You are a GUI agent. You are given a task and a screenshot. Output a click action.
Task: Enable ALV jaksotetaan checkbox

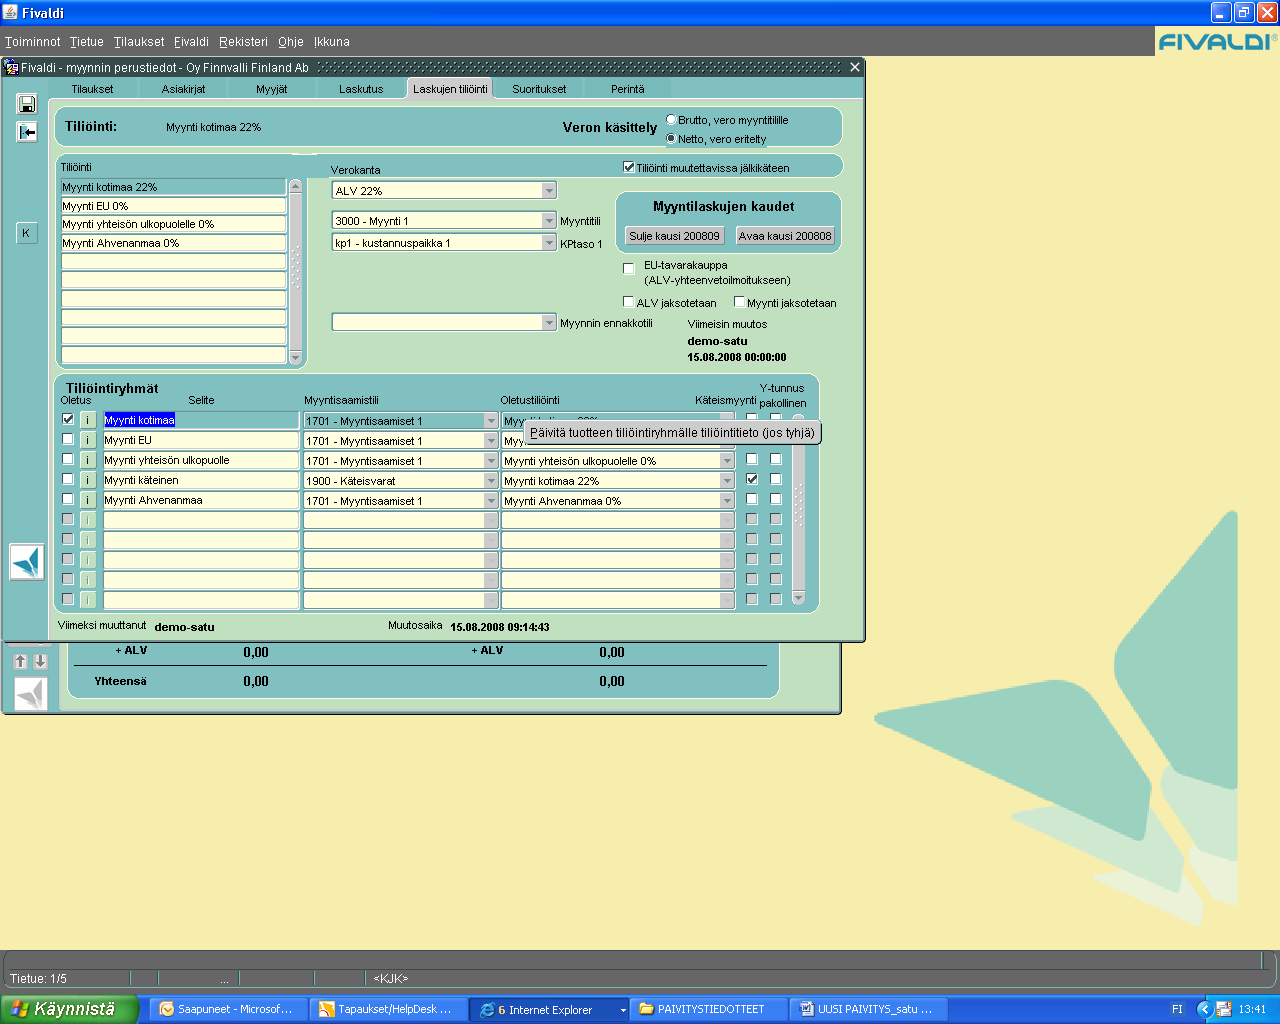point(629,301)
